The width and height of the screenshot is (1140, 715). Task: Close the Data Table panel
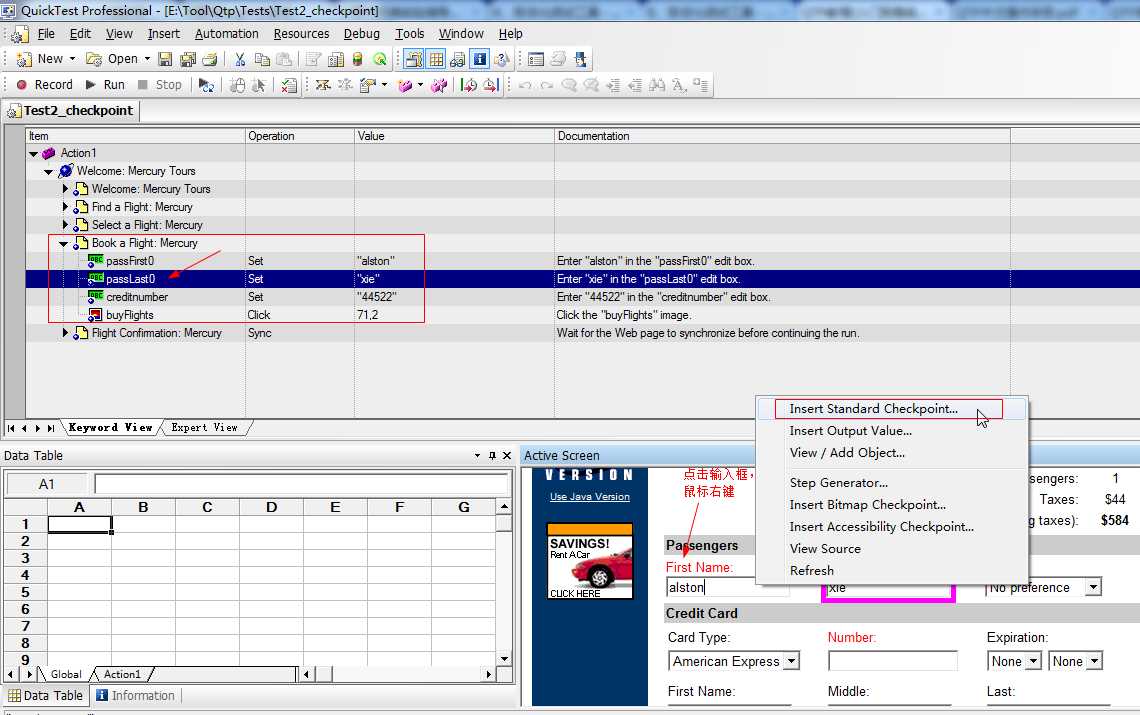click(x=507, y=455)
